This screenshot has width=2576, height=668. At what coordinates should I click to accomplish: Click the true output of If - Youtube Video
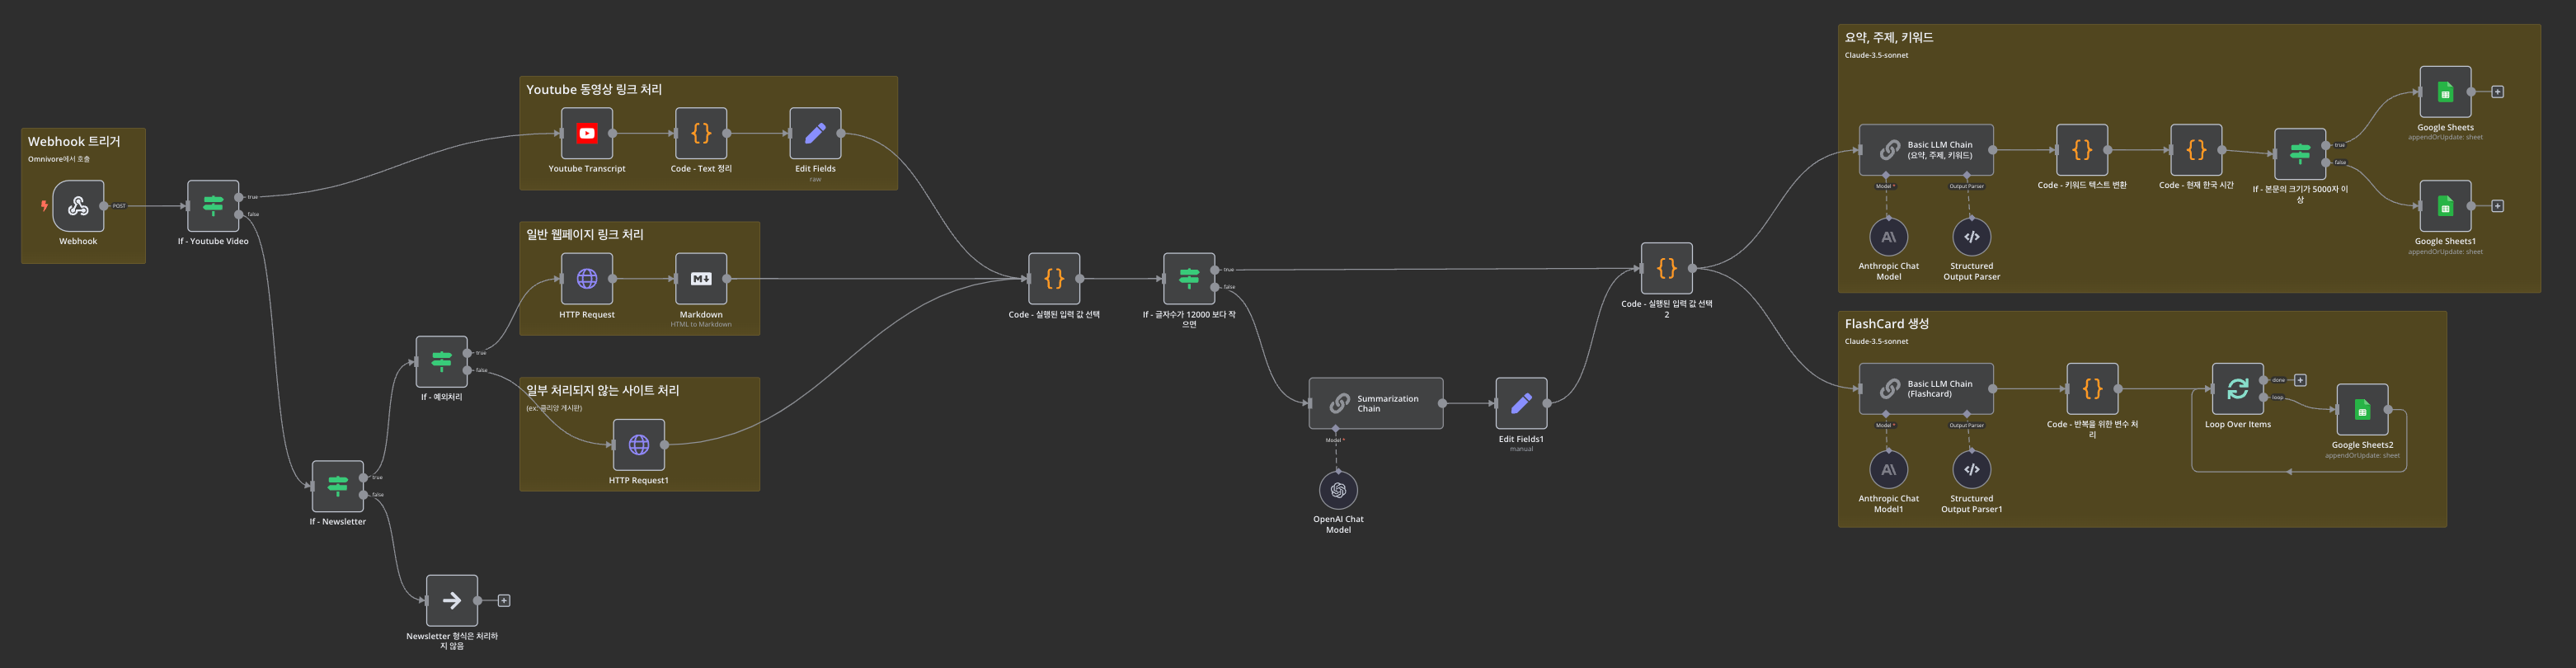click(x=239, y=197)
